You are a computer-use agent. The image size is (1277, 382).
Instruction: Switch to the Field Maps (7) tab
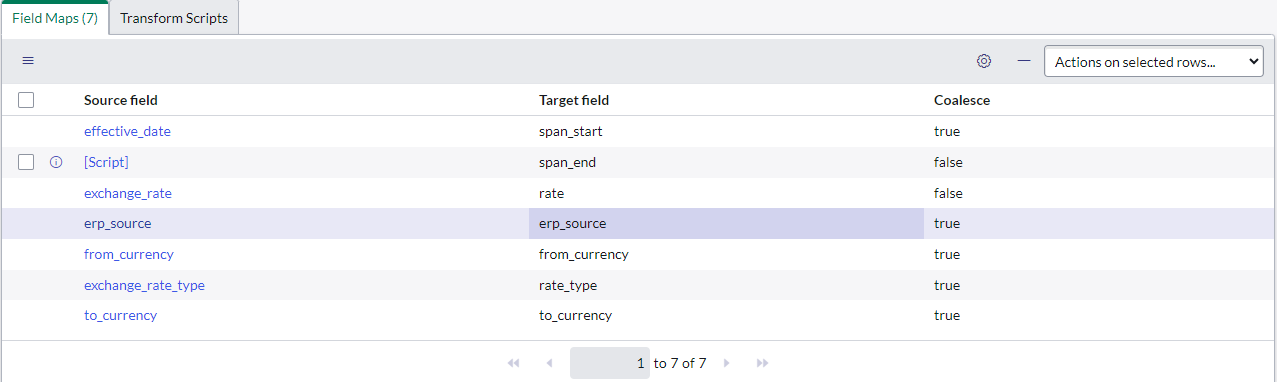(x=55, y=18)
